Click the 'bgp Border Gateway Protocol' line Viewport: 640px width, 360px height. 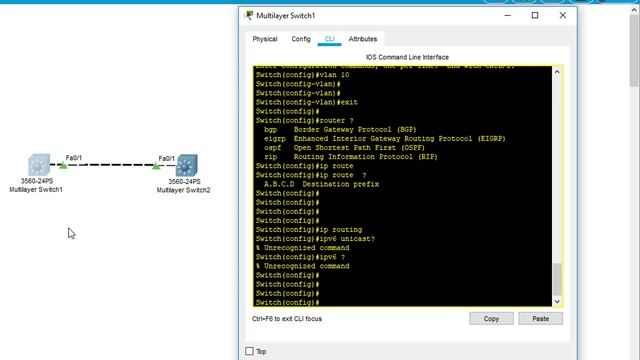click(x=340, y=130)
